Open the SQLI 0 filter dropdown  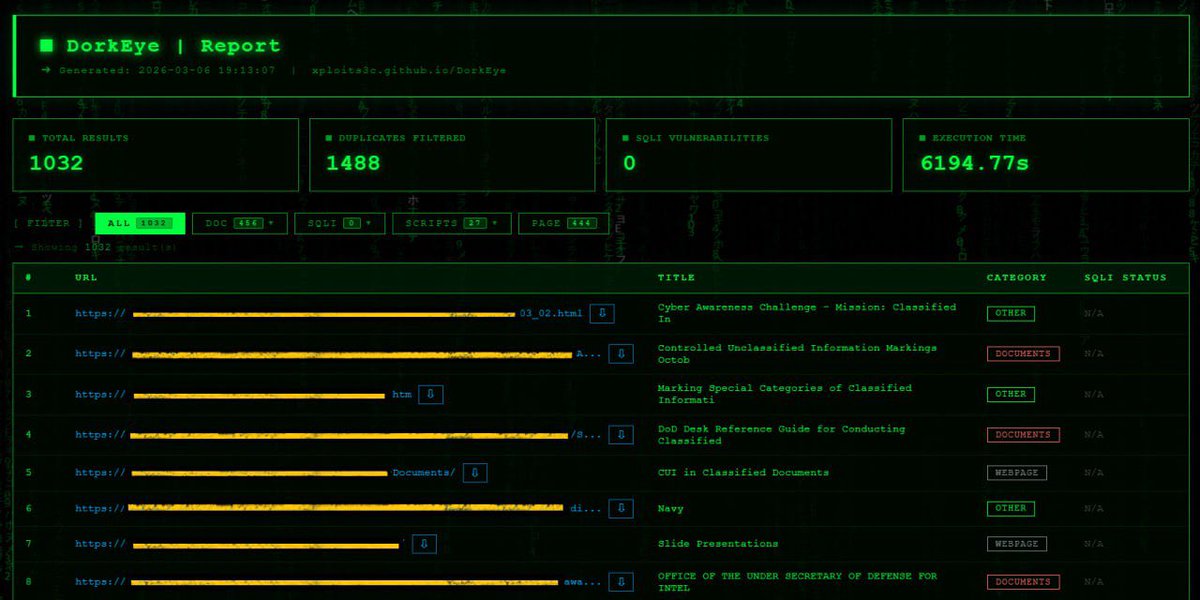click(339, 223)
